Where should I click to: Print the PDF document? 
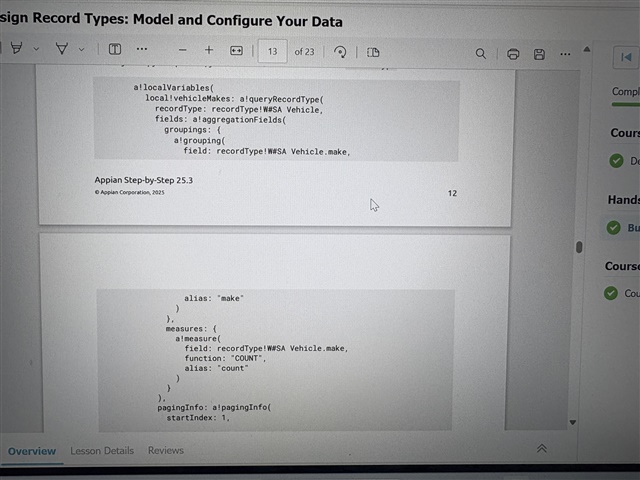[x=513, y=53]
